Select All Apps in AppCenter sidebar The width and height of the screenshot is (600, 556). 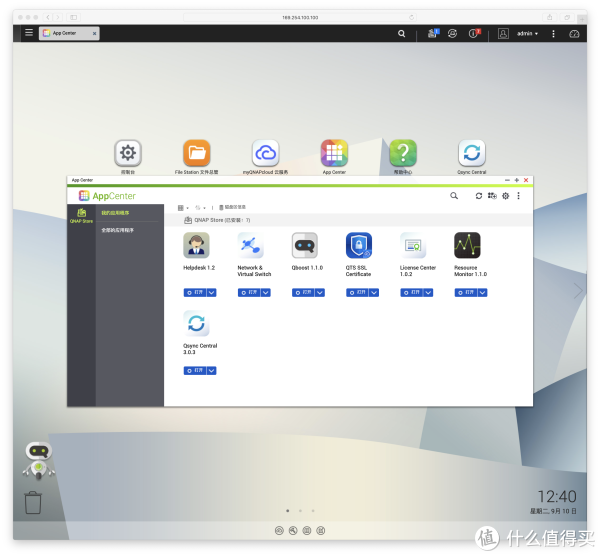[117, 230]
